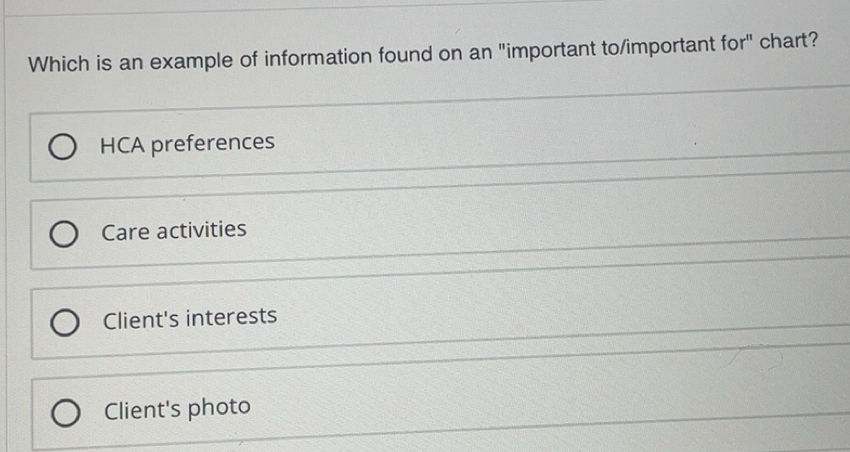
Task: Click the "Care activities" answer label
Action: (x=174, y=231)
